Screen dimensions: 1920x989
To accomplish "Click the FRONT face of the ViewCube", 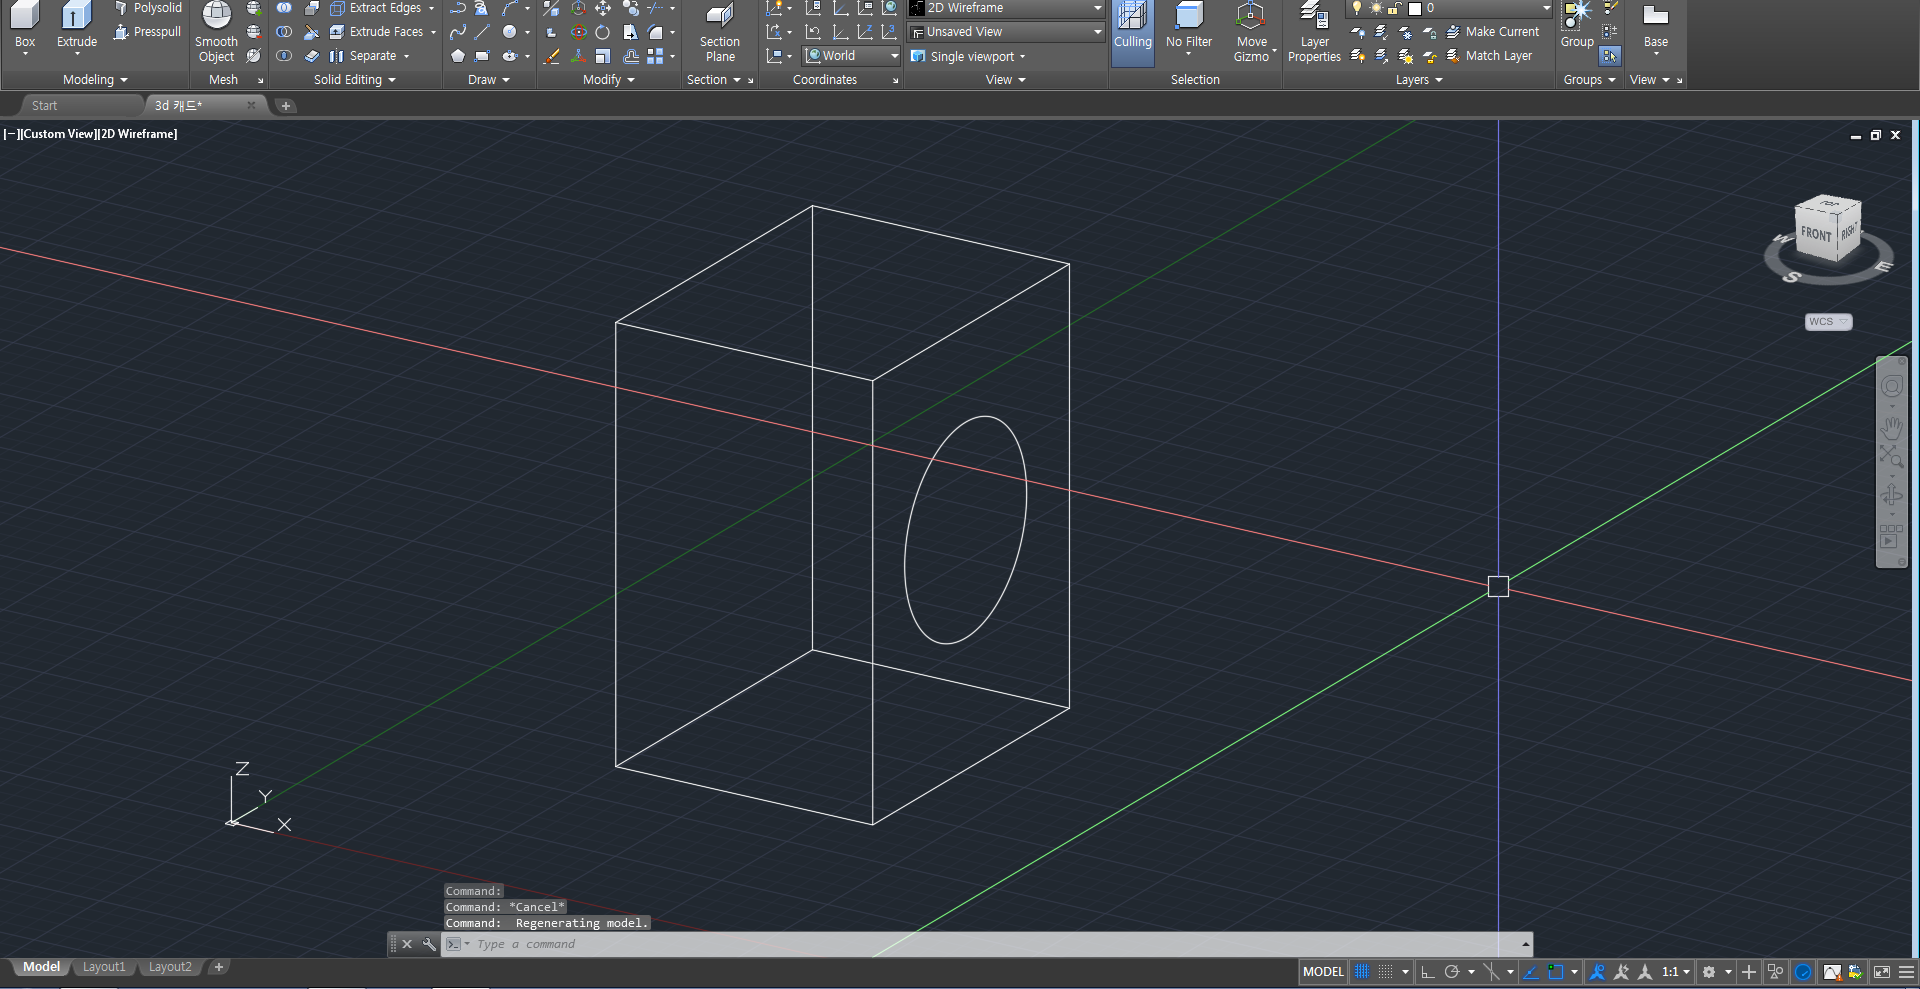I will (x=1815, y=234).
